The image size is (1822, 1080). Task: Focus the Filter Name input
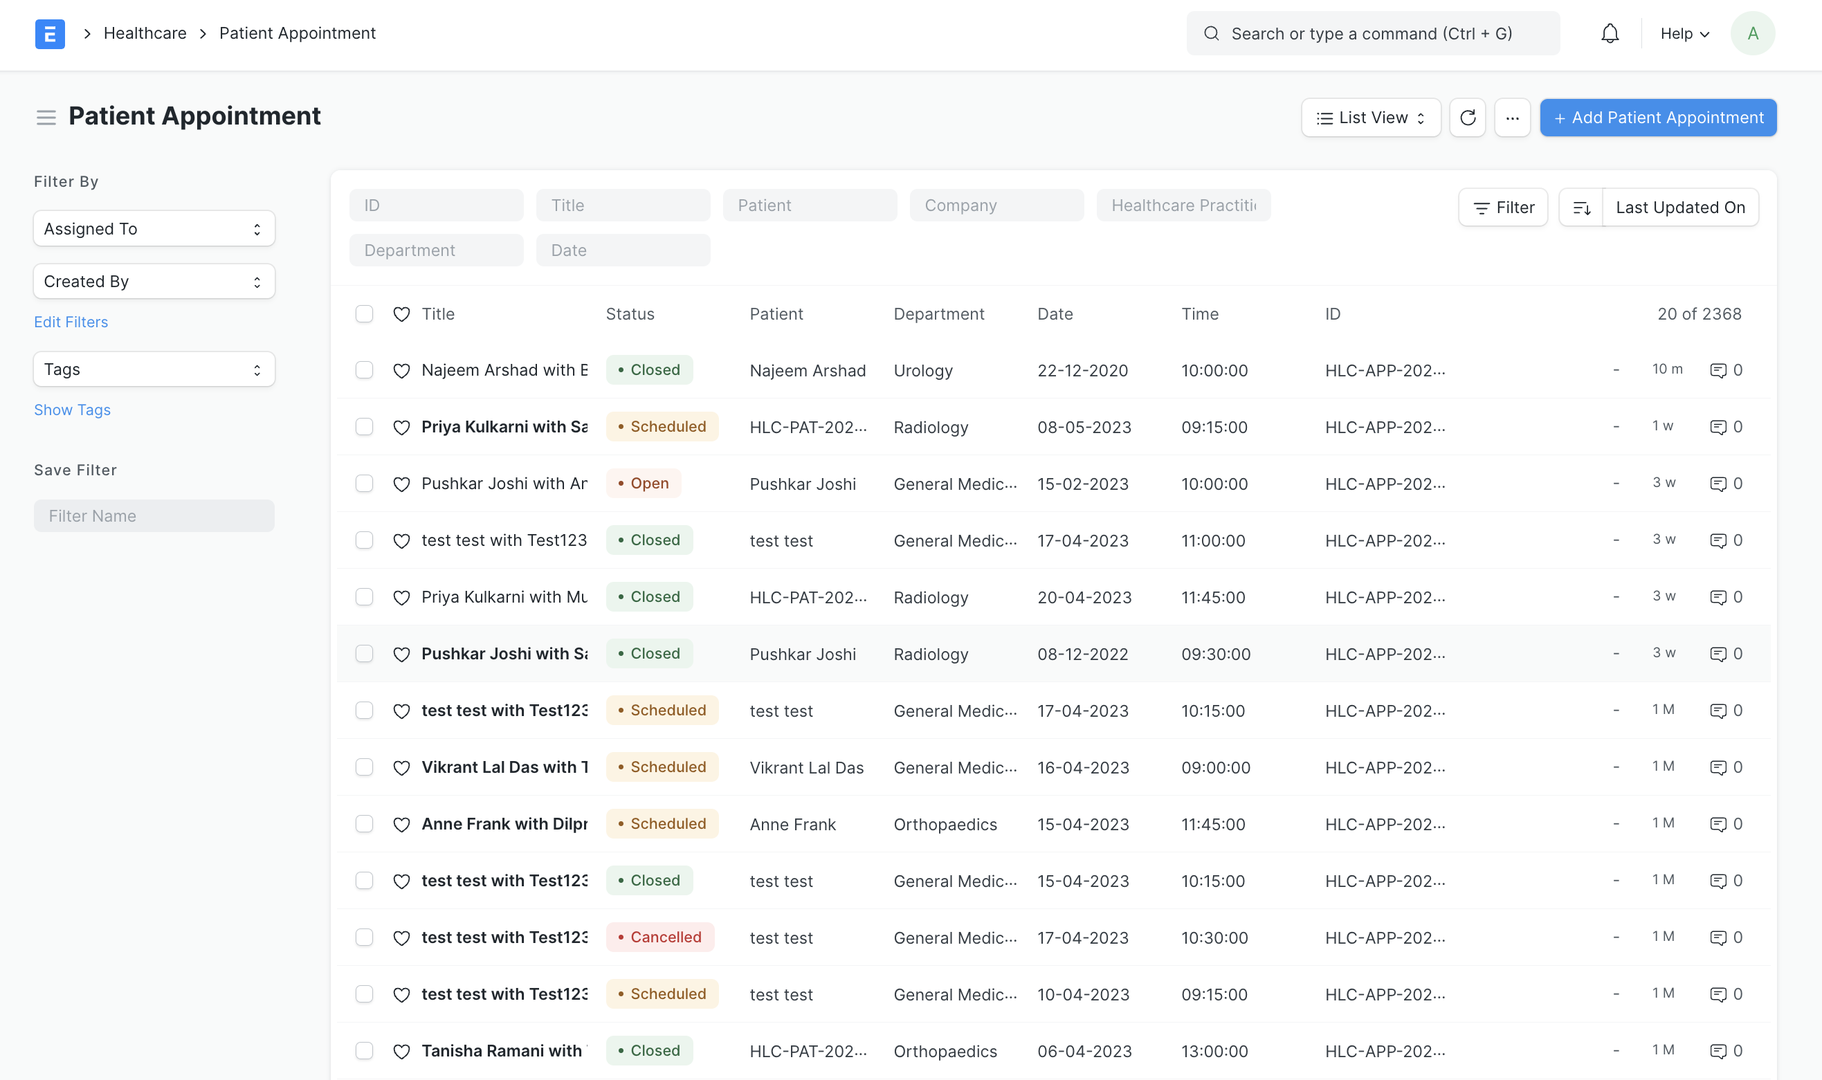[154, 516]
